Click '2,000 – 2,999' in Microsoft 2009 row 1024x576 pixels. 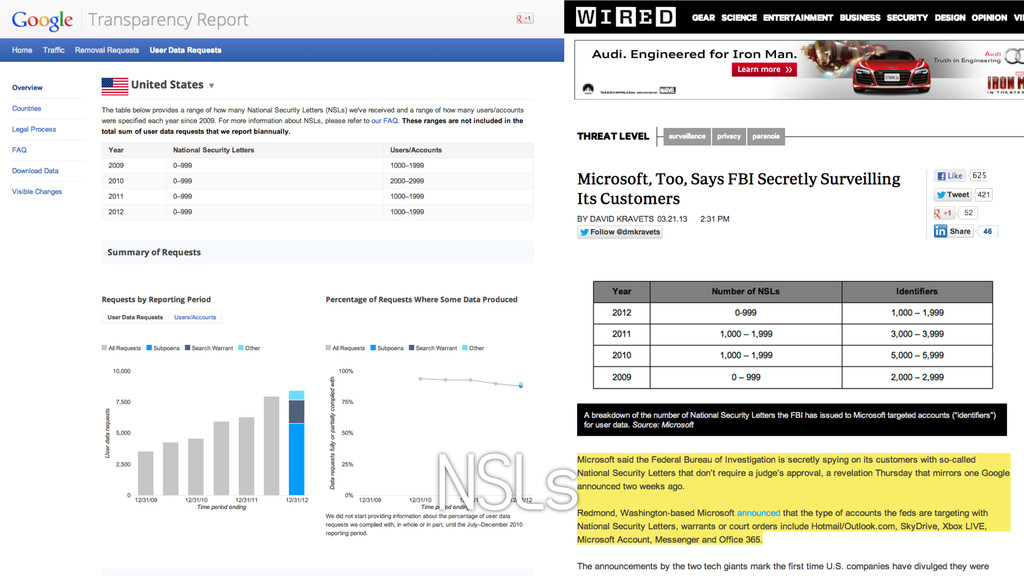point(917,377)
